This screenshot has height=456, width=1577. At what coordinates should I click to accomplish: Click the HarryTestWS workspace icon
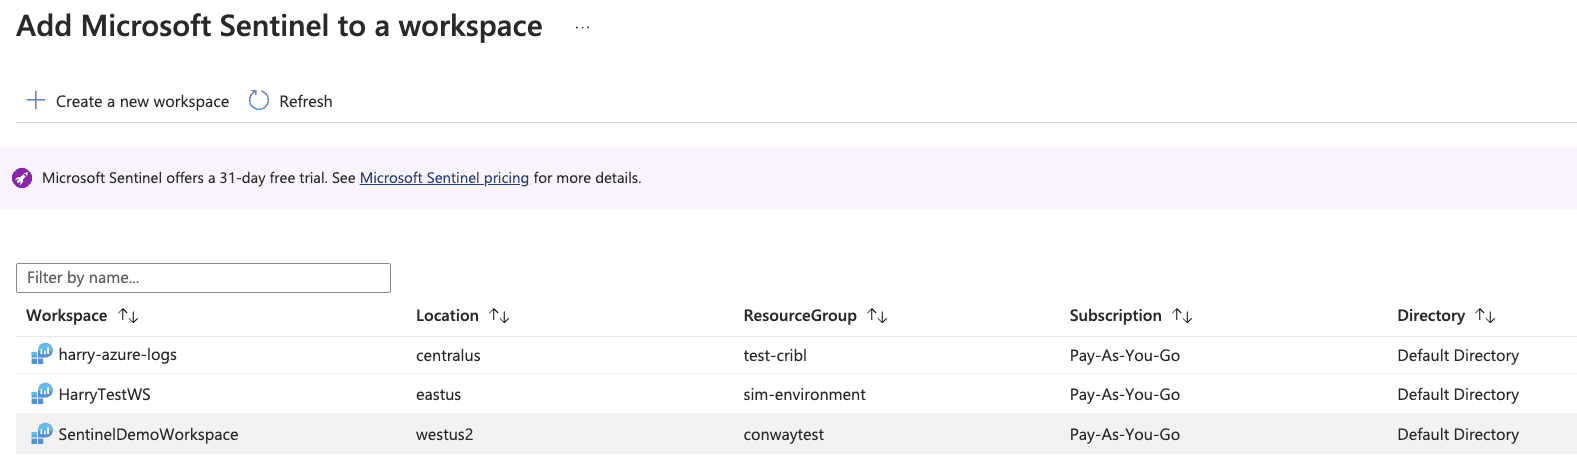click(41, 394)
